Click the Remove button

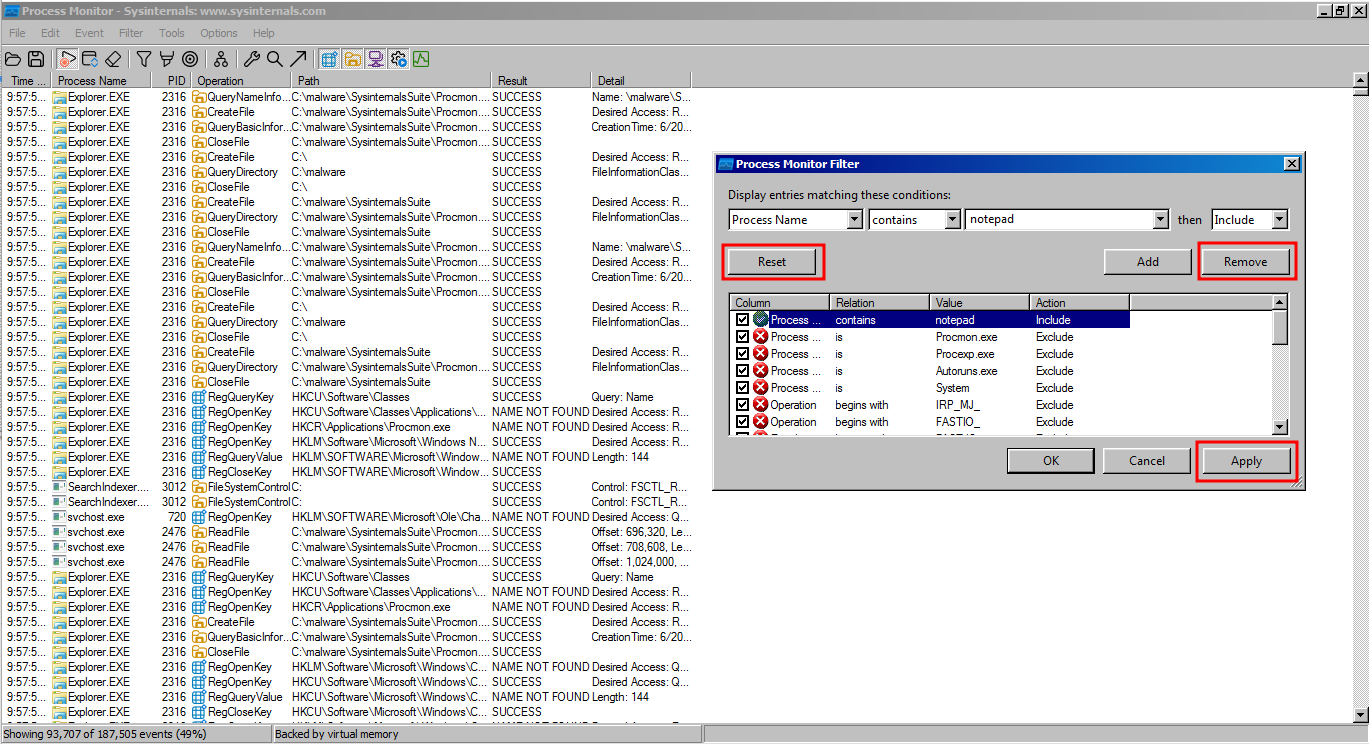[1246, 262]
